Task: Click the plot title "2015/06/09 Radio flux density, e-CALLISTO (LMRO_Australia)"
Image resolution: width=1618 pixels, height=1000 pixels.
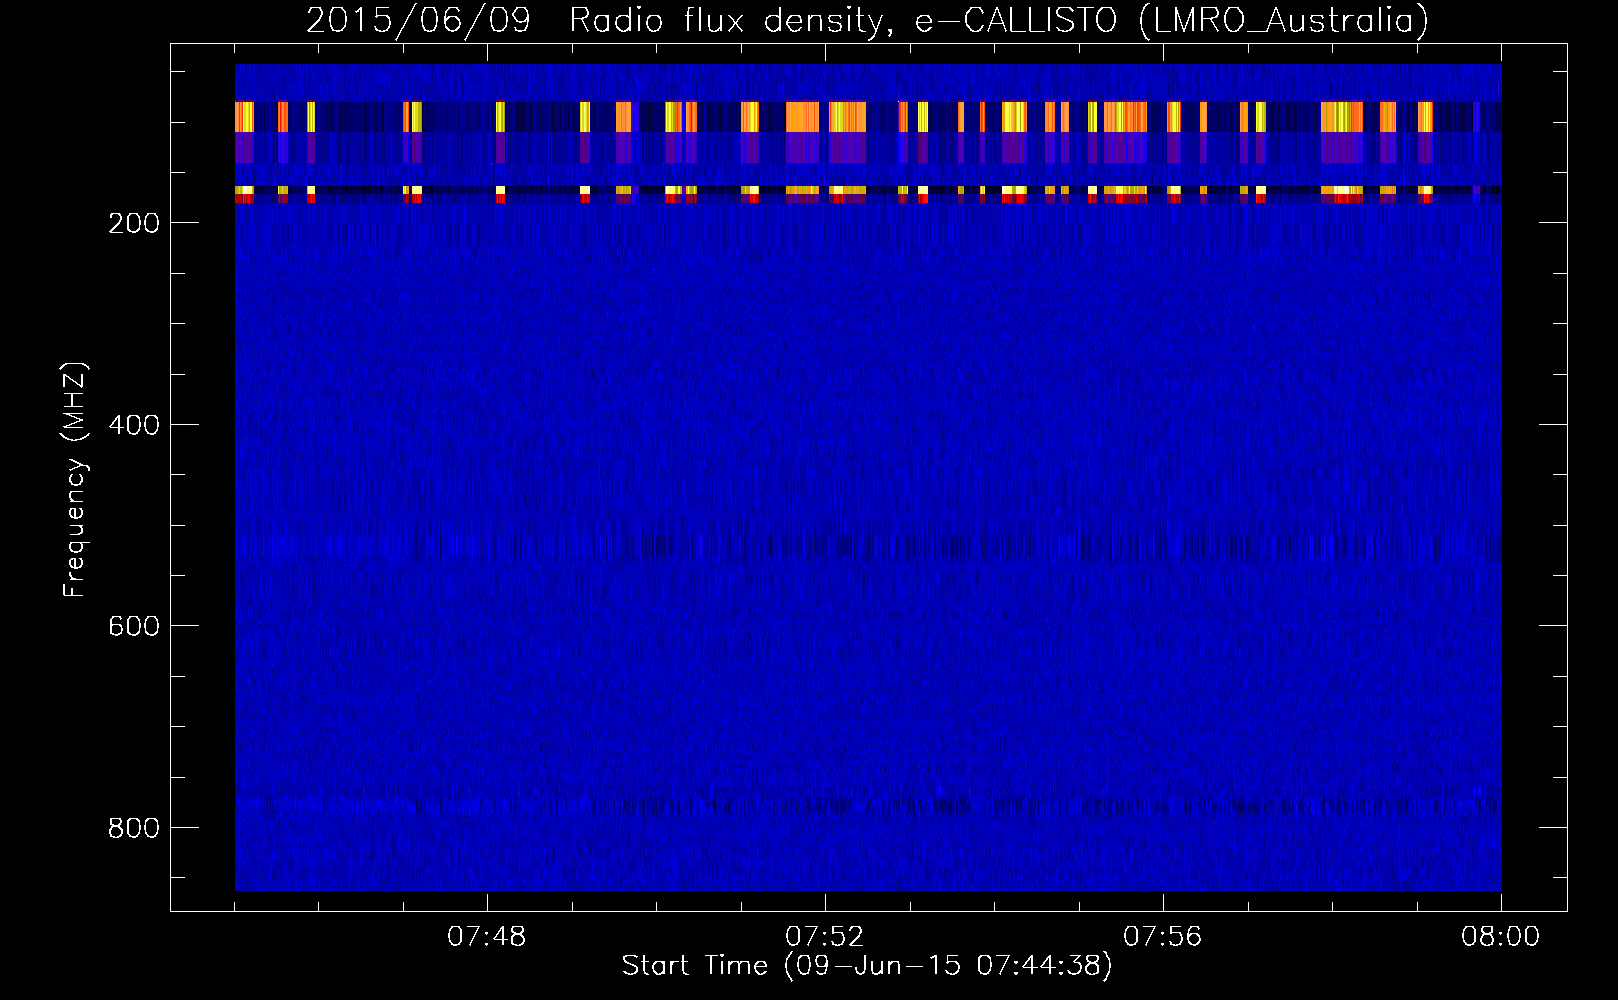Action: tap(867, 20)
